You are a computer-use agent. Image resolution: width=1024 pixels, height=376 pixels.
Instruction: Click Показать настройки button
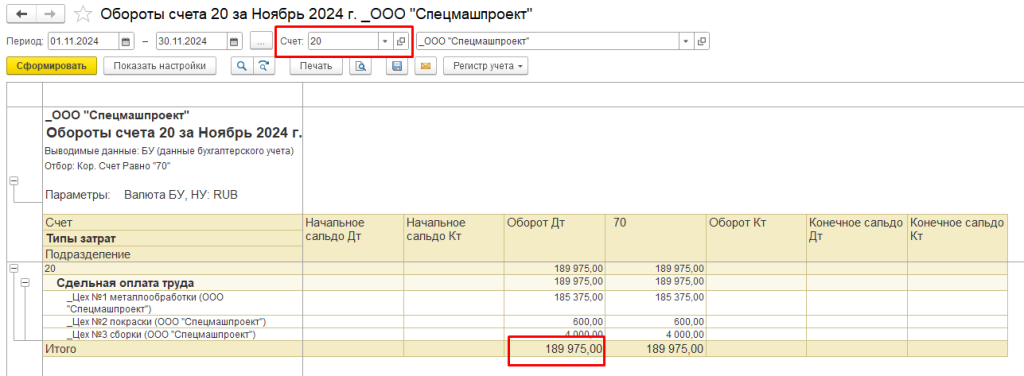160,66
